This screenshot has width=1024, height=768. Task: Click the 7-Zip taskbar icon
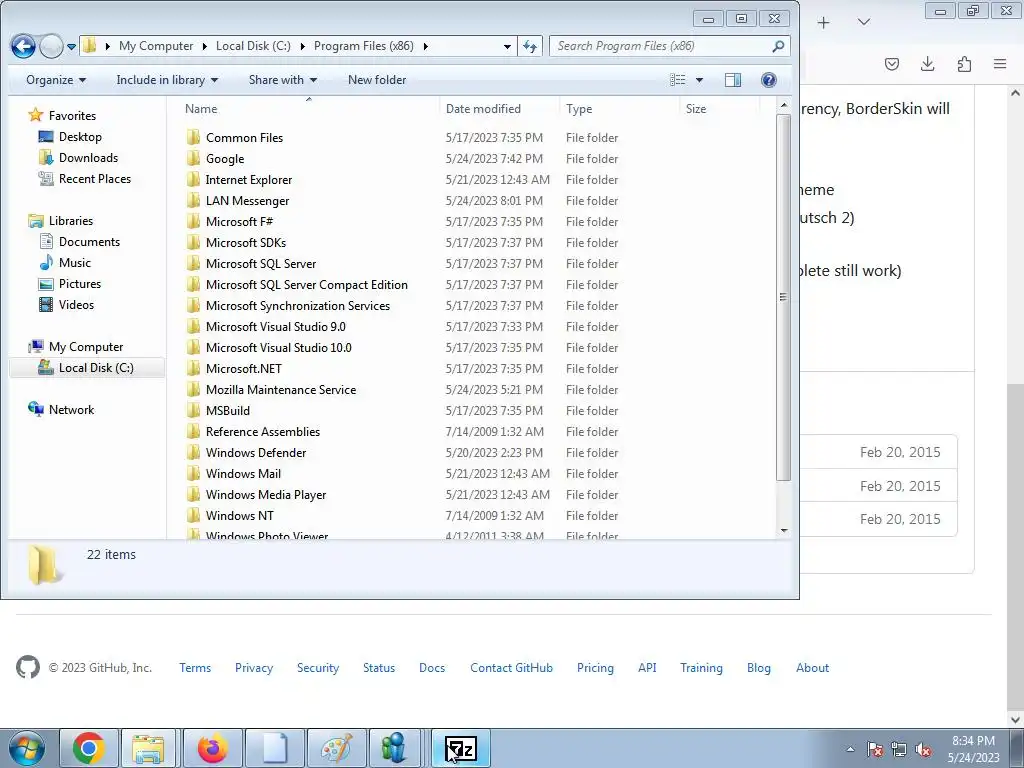coord(460,748)
